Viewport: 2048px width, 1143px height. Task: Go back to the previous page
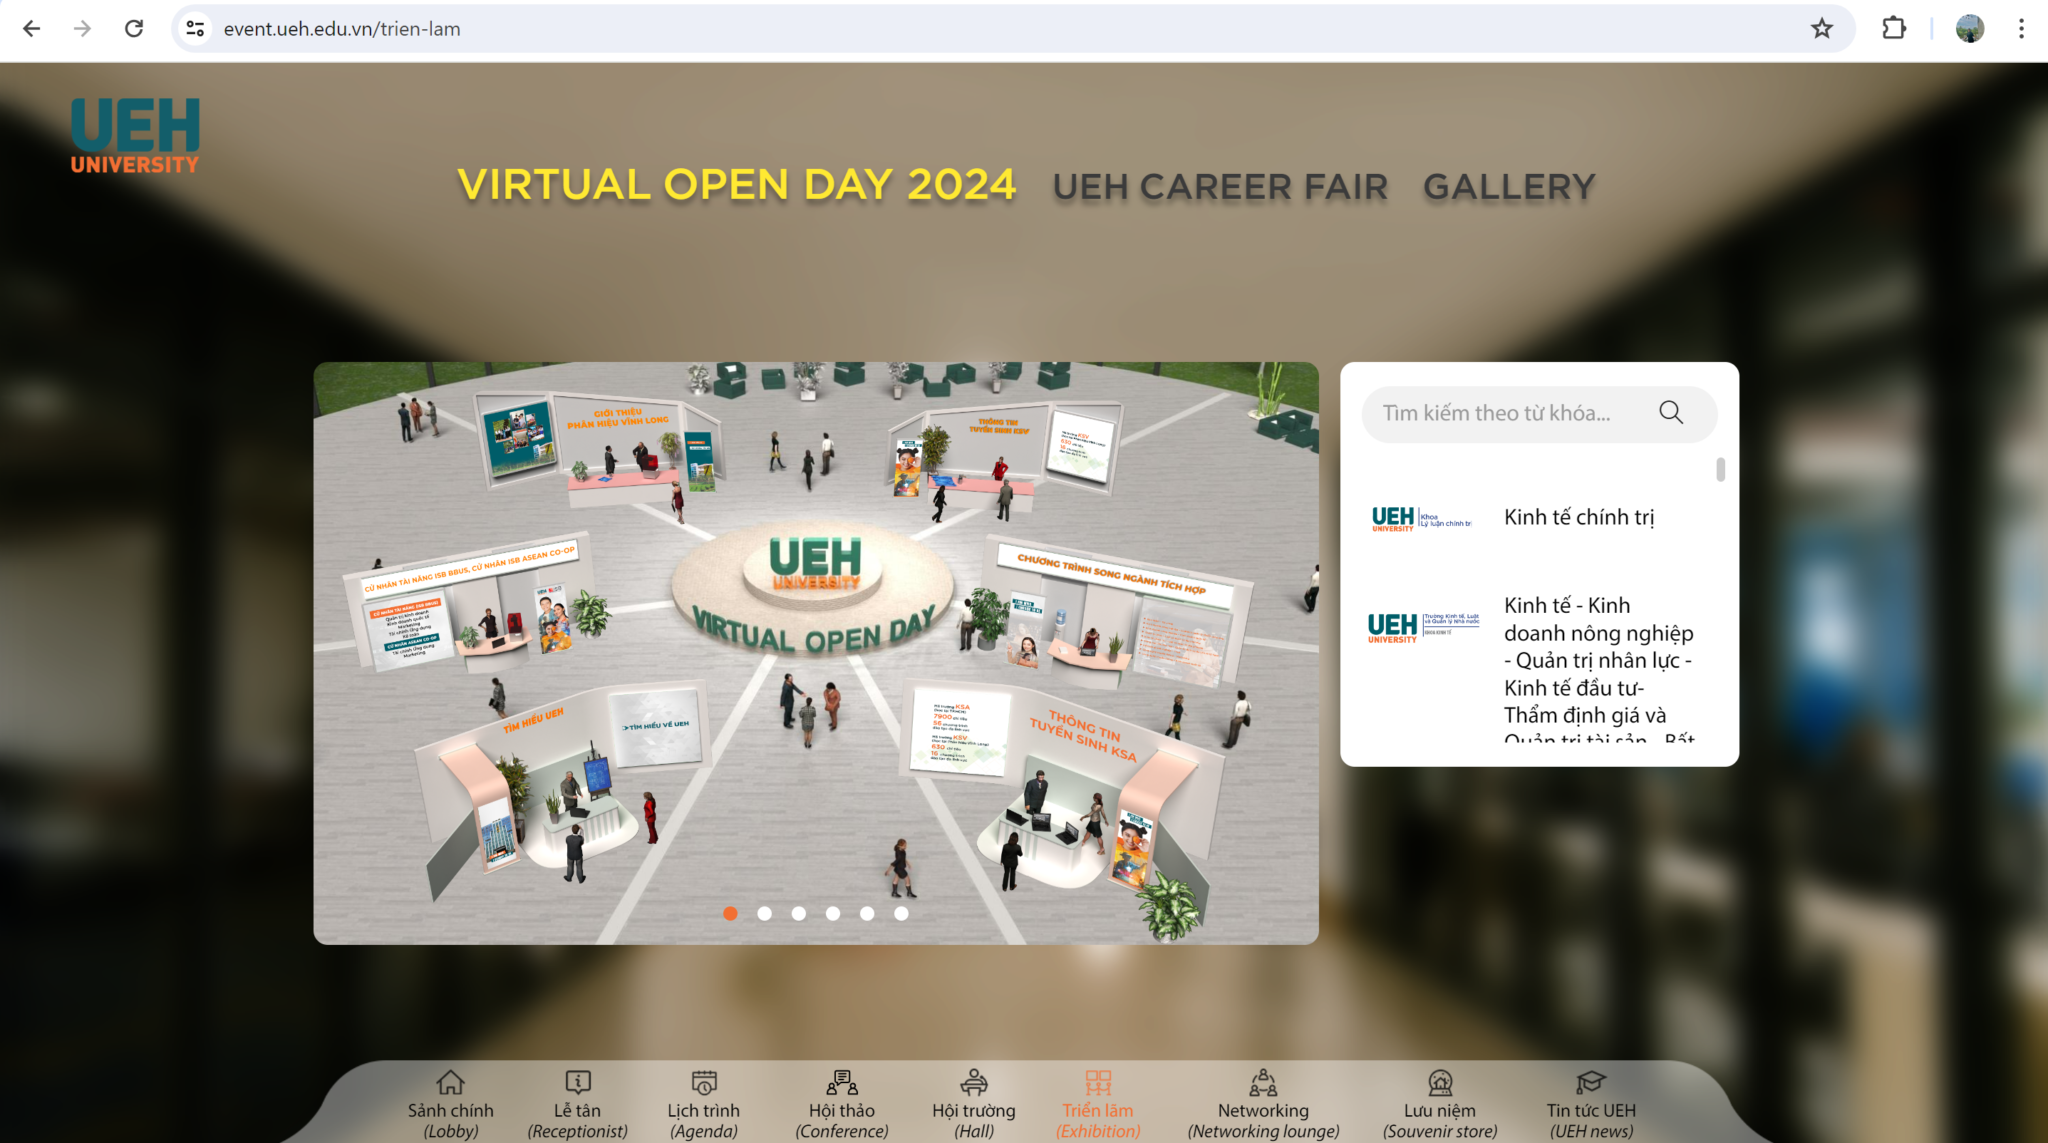[32, 29]
